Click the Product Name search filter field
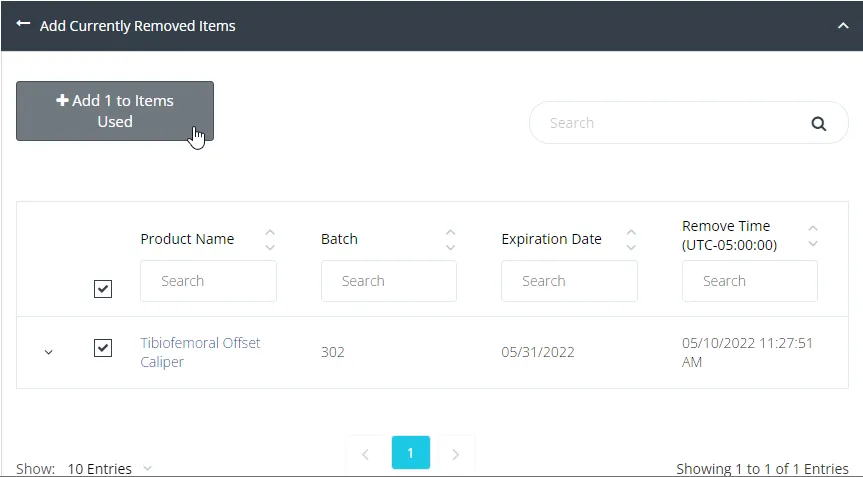863x477 pixels. tap(209, 281)
